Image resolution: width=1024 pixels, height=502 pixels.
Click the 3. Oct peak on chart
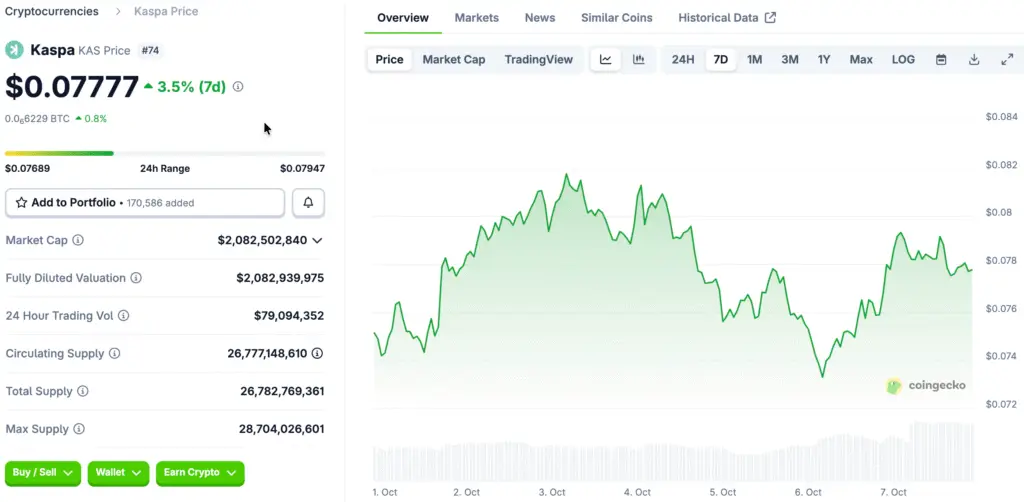click(566, 175)
